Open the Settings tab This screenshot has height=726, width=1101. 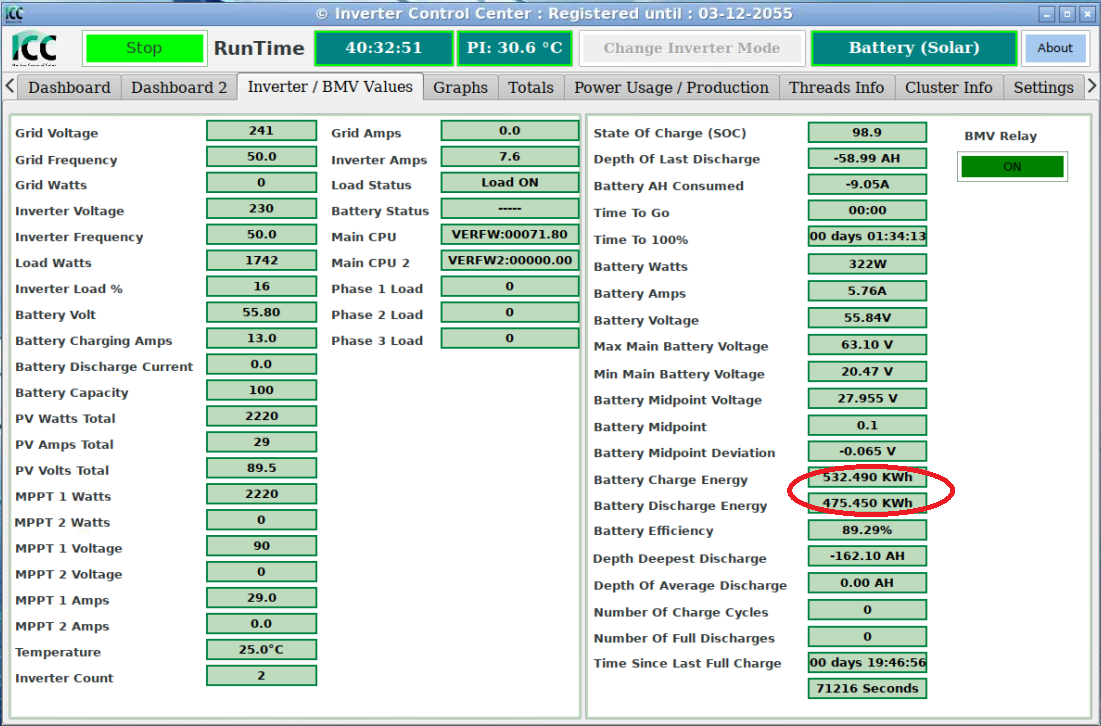tap(1043, 88)
